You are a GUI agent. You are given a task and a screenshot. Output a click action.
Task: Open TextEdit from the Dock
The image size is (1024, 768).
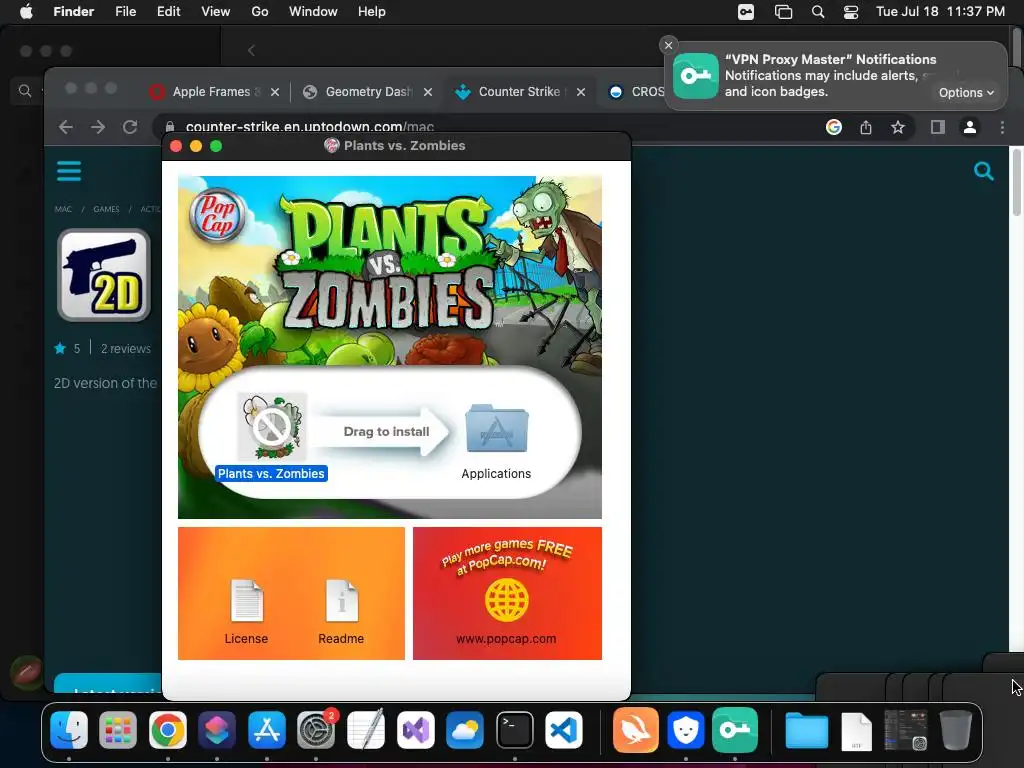click(x=366, y=730)
